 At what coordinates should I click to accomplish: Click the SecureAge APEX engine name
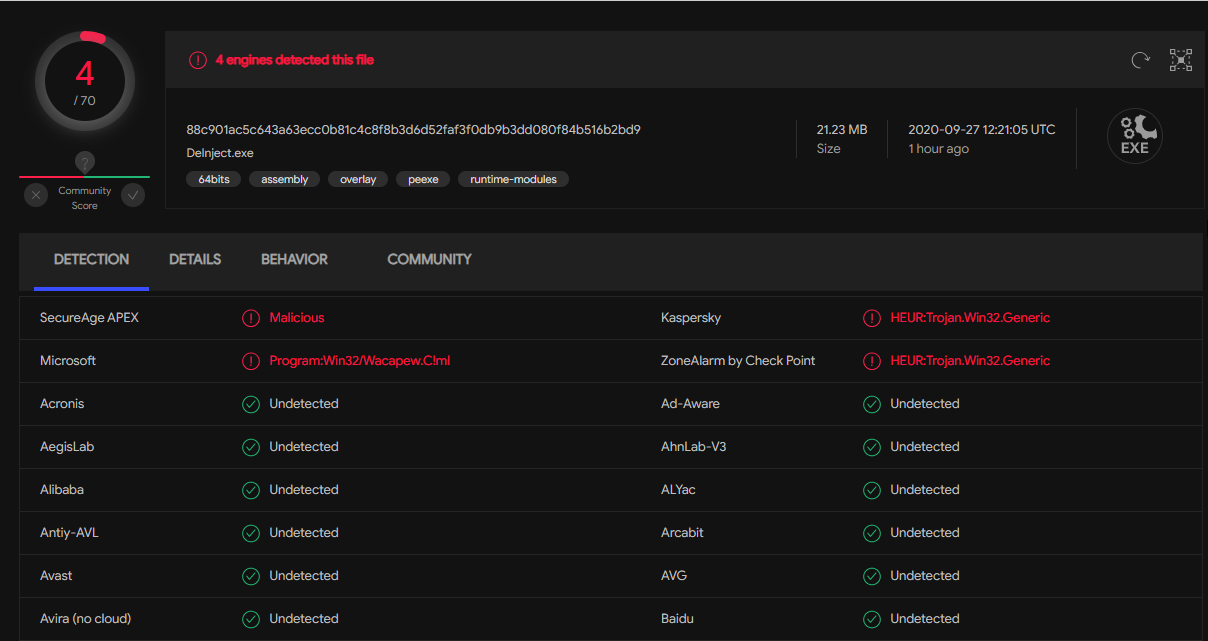pyautogui.click(x=90, y=318)
